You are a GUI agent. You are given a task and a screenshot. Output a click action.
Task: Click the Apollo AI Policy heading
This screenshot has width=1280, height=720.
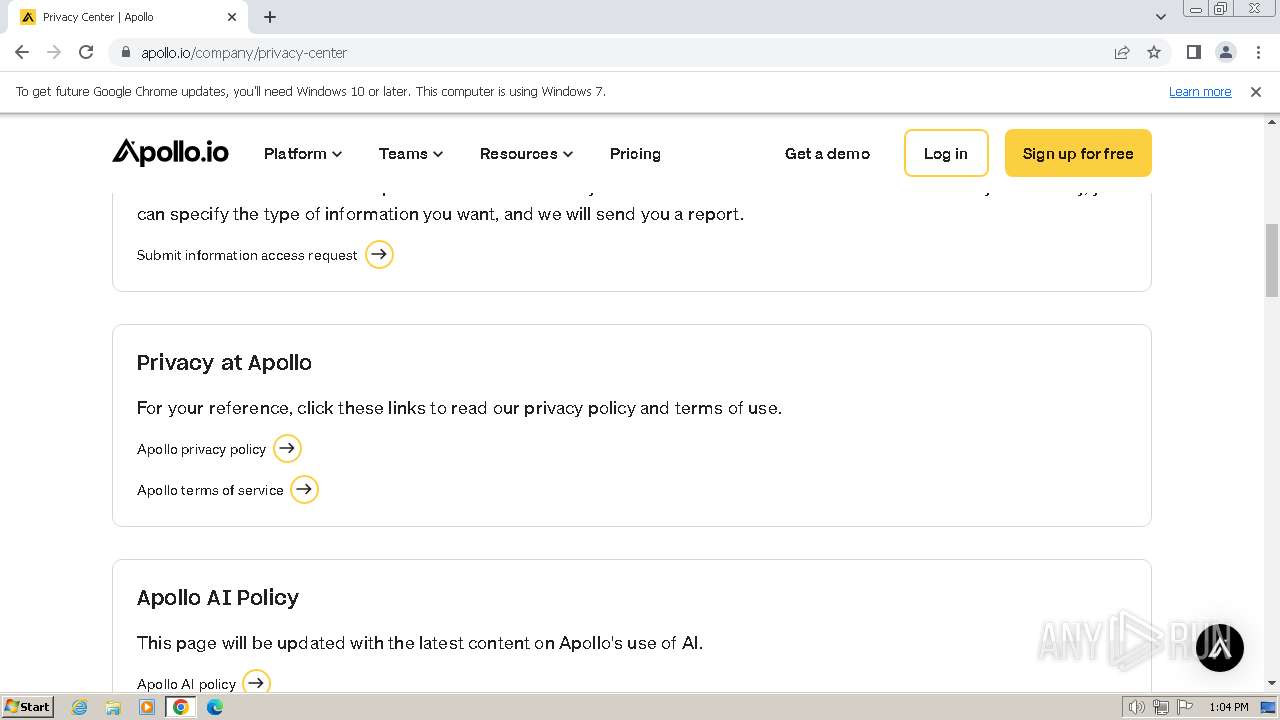coord(218,598)
